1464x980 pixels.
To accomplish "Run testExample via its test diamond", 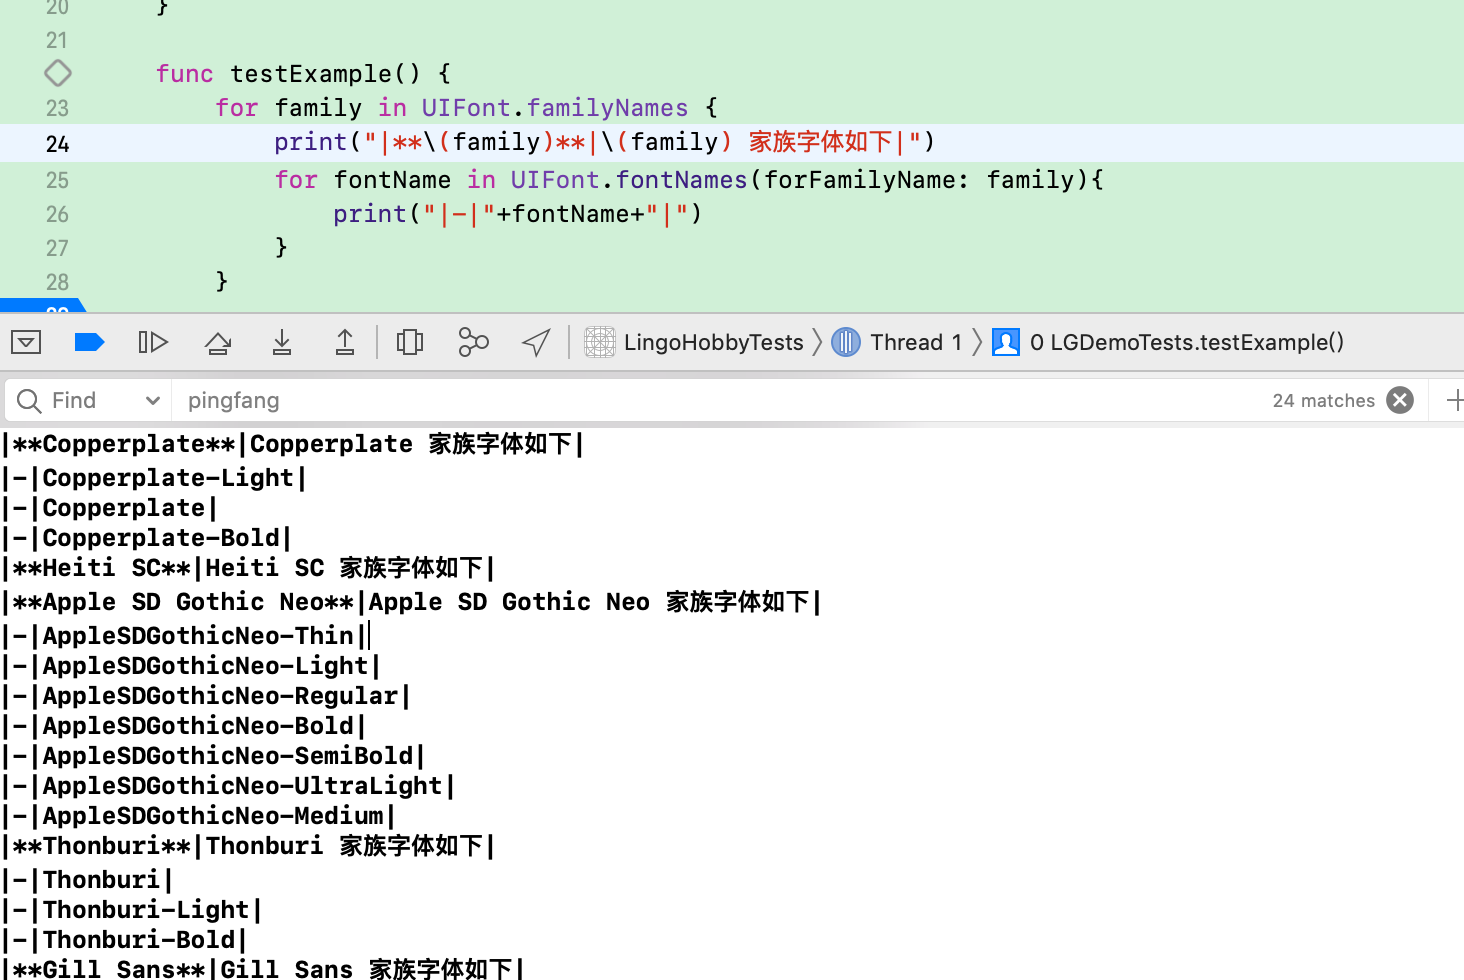I will coord(57,72).
